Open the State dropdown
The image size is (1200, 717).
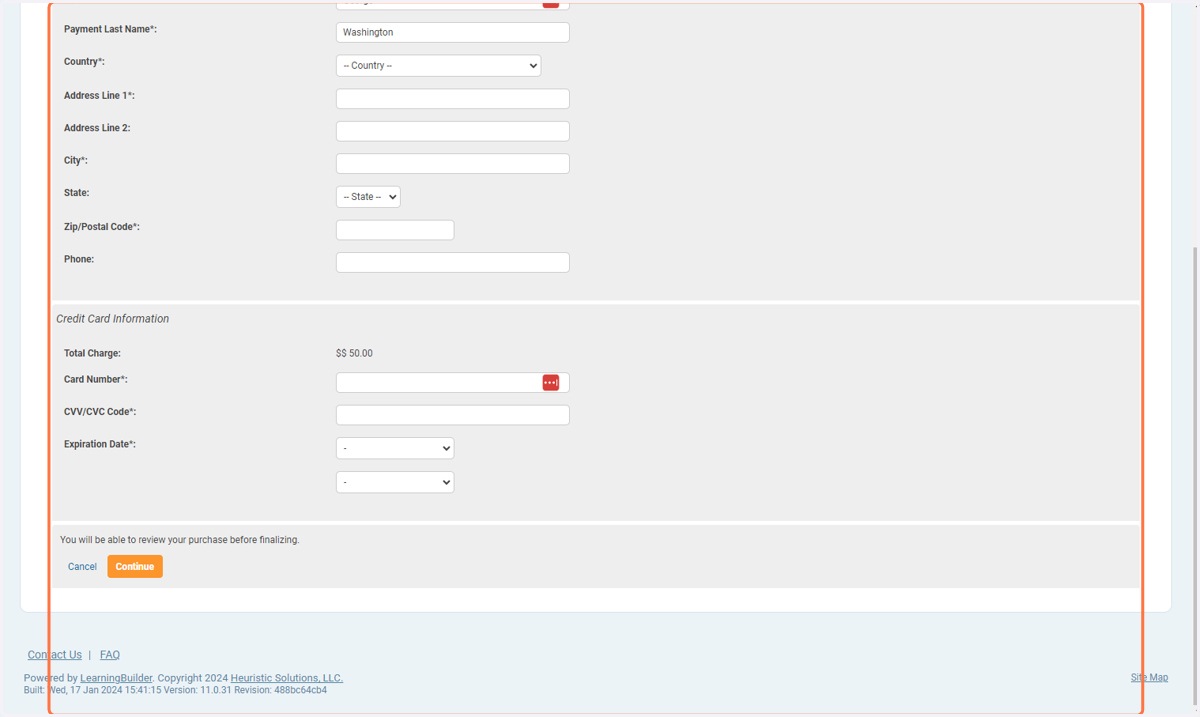(368, 197)
